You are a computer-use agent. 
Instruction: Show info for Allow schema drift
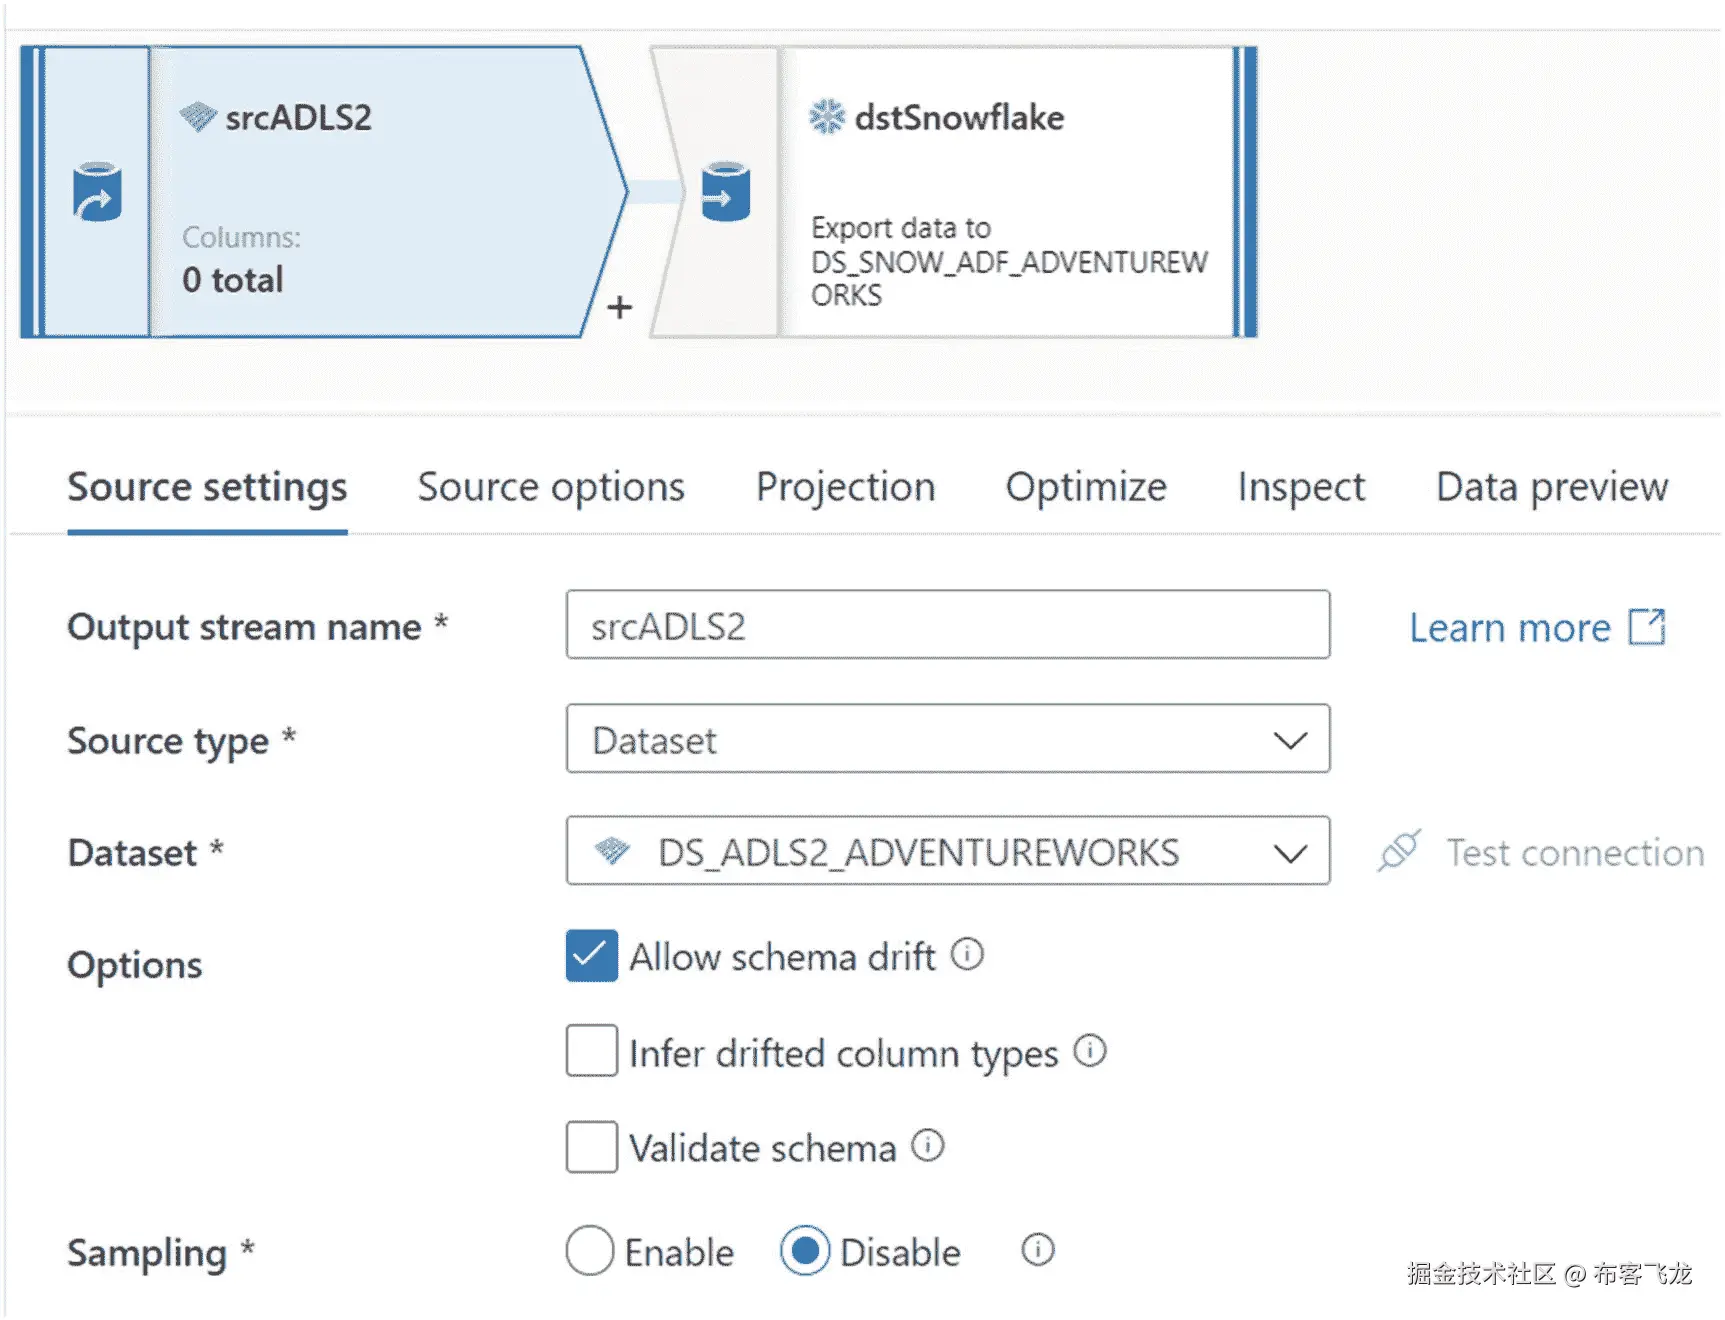coord(967,954)
